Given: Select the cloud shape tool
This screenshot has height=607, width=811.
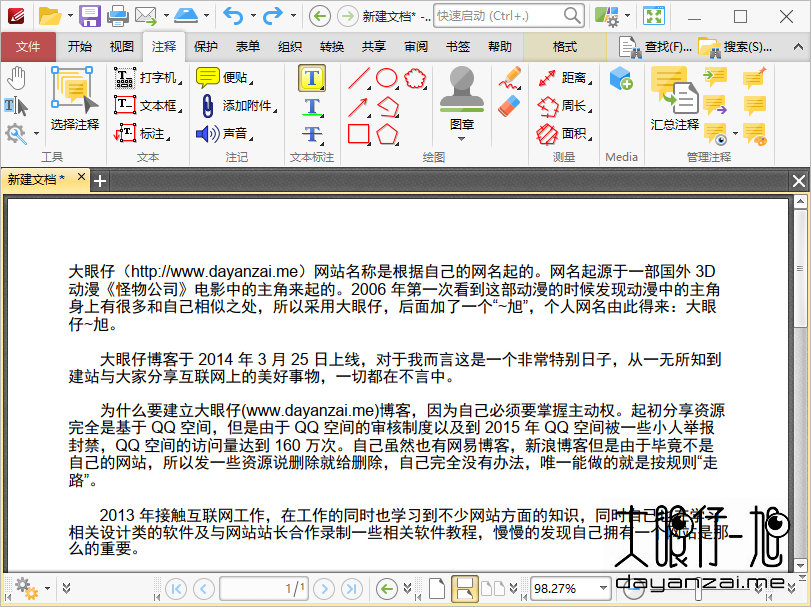Looking at the screenshot, I should point(415,78).
